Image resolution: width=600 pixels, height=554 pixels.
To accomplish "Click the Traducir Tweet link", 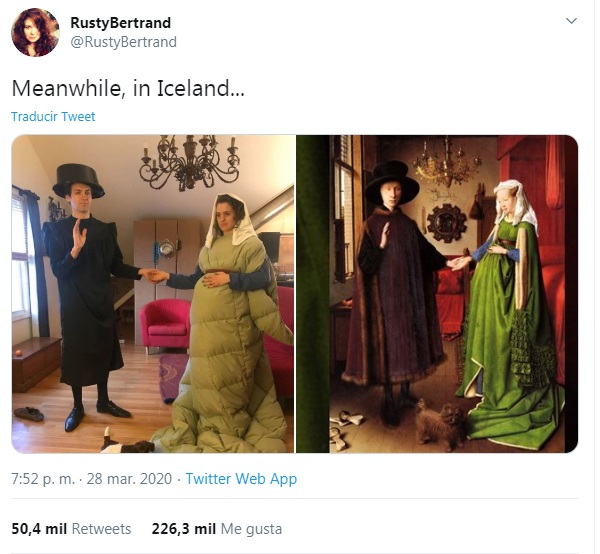I will point(53,116).
